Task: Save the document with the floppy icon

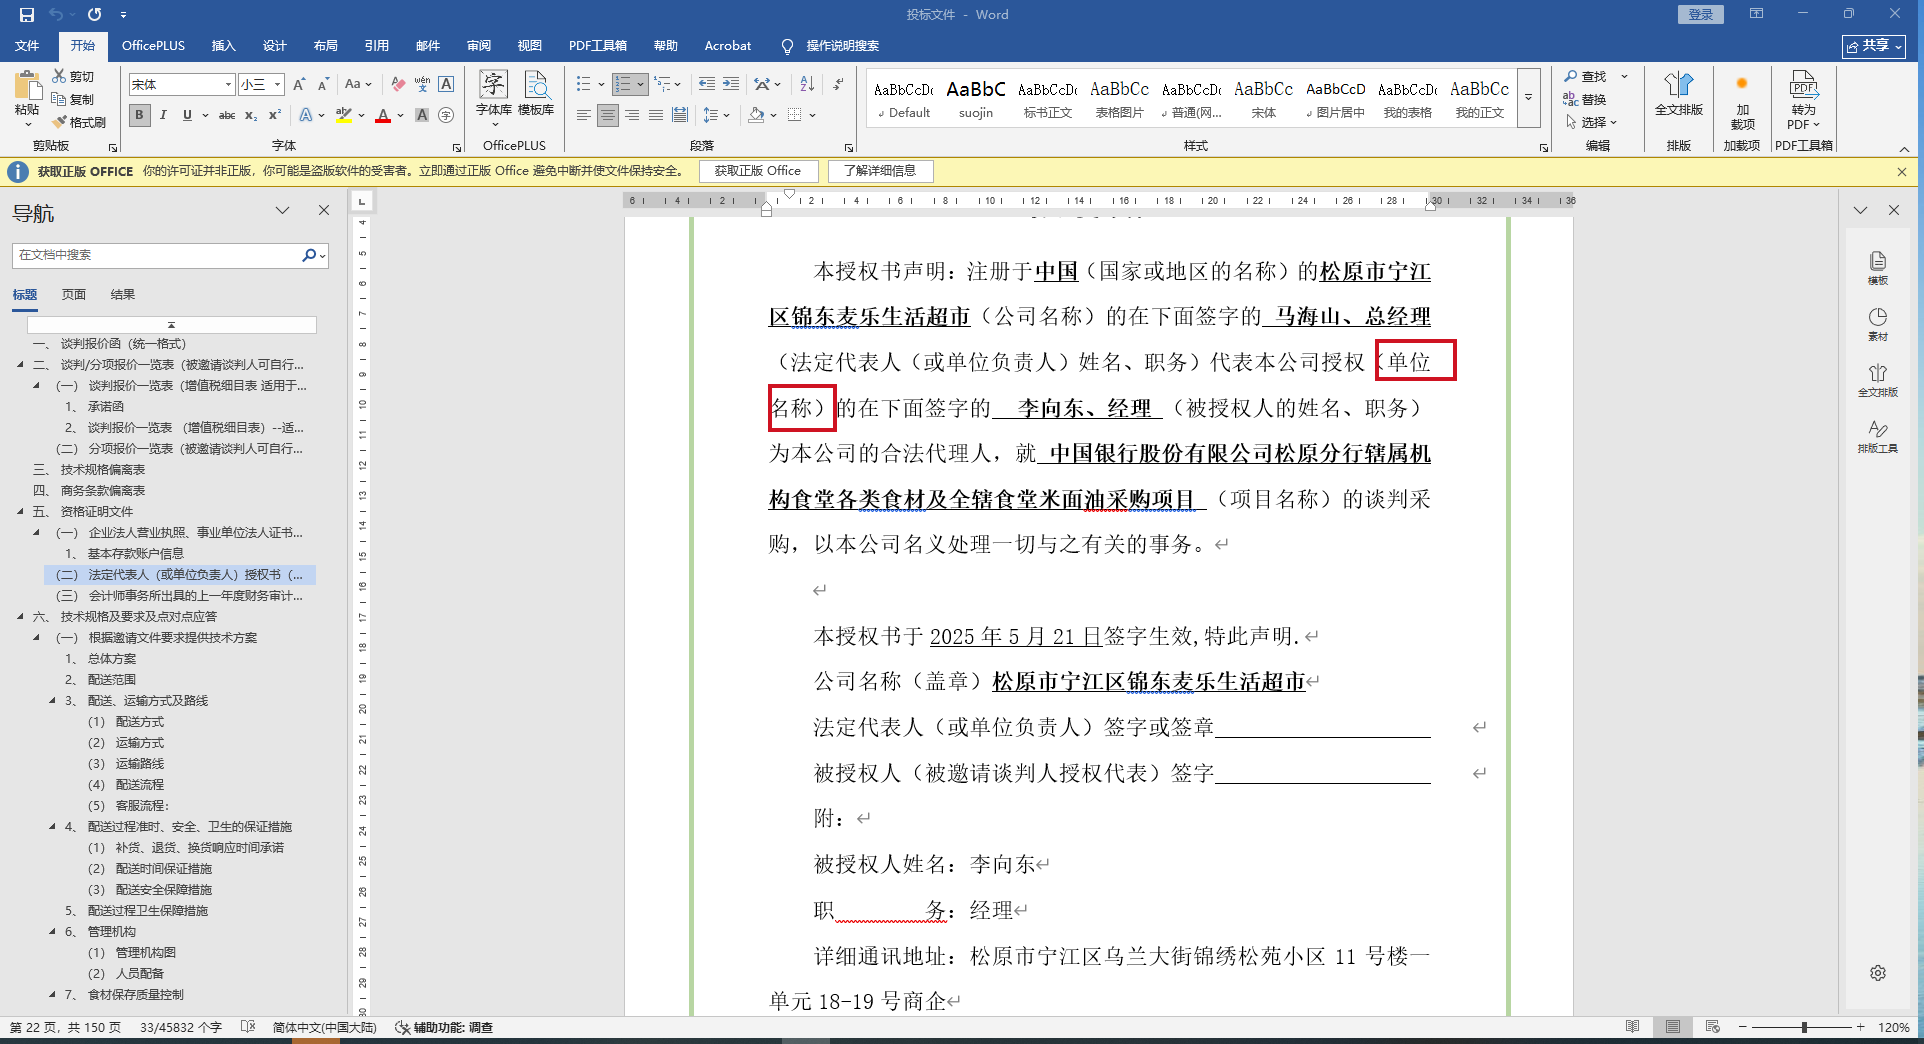Action: 27,15
